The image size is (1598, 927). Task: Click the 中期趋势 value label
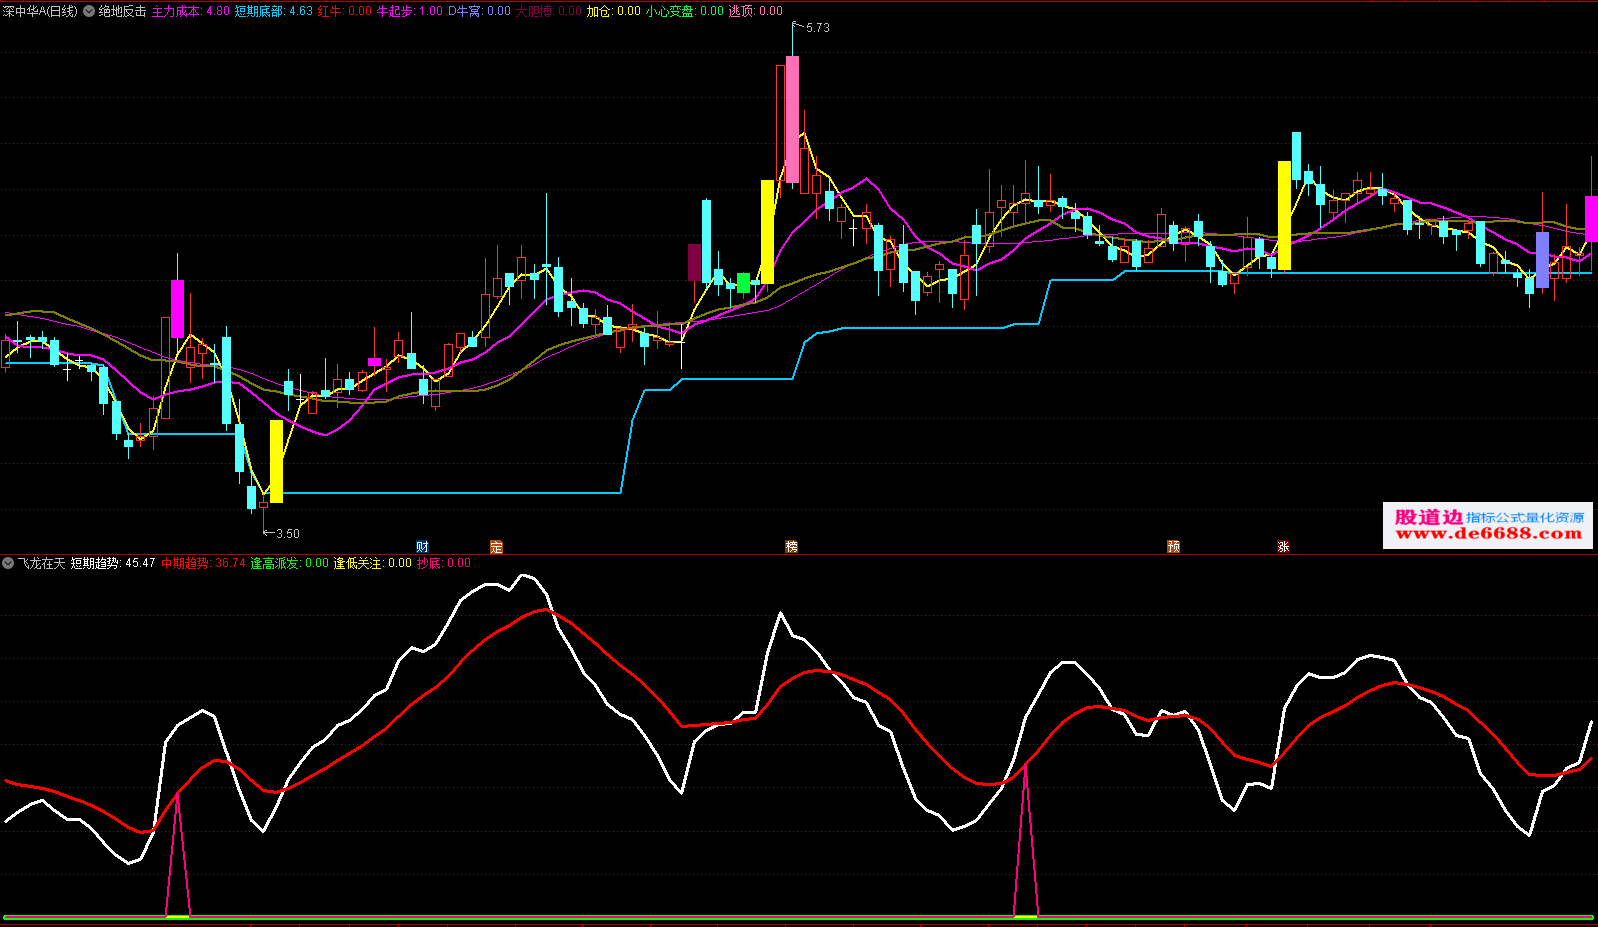tap(185, 564)
